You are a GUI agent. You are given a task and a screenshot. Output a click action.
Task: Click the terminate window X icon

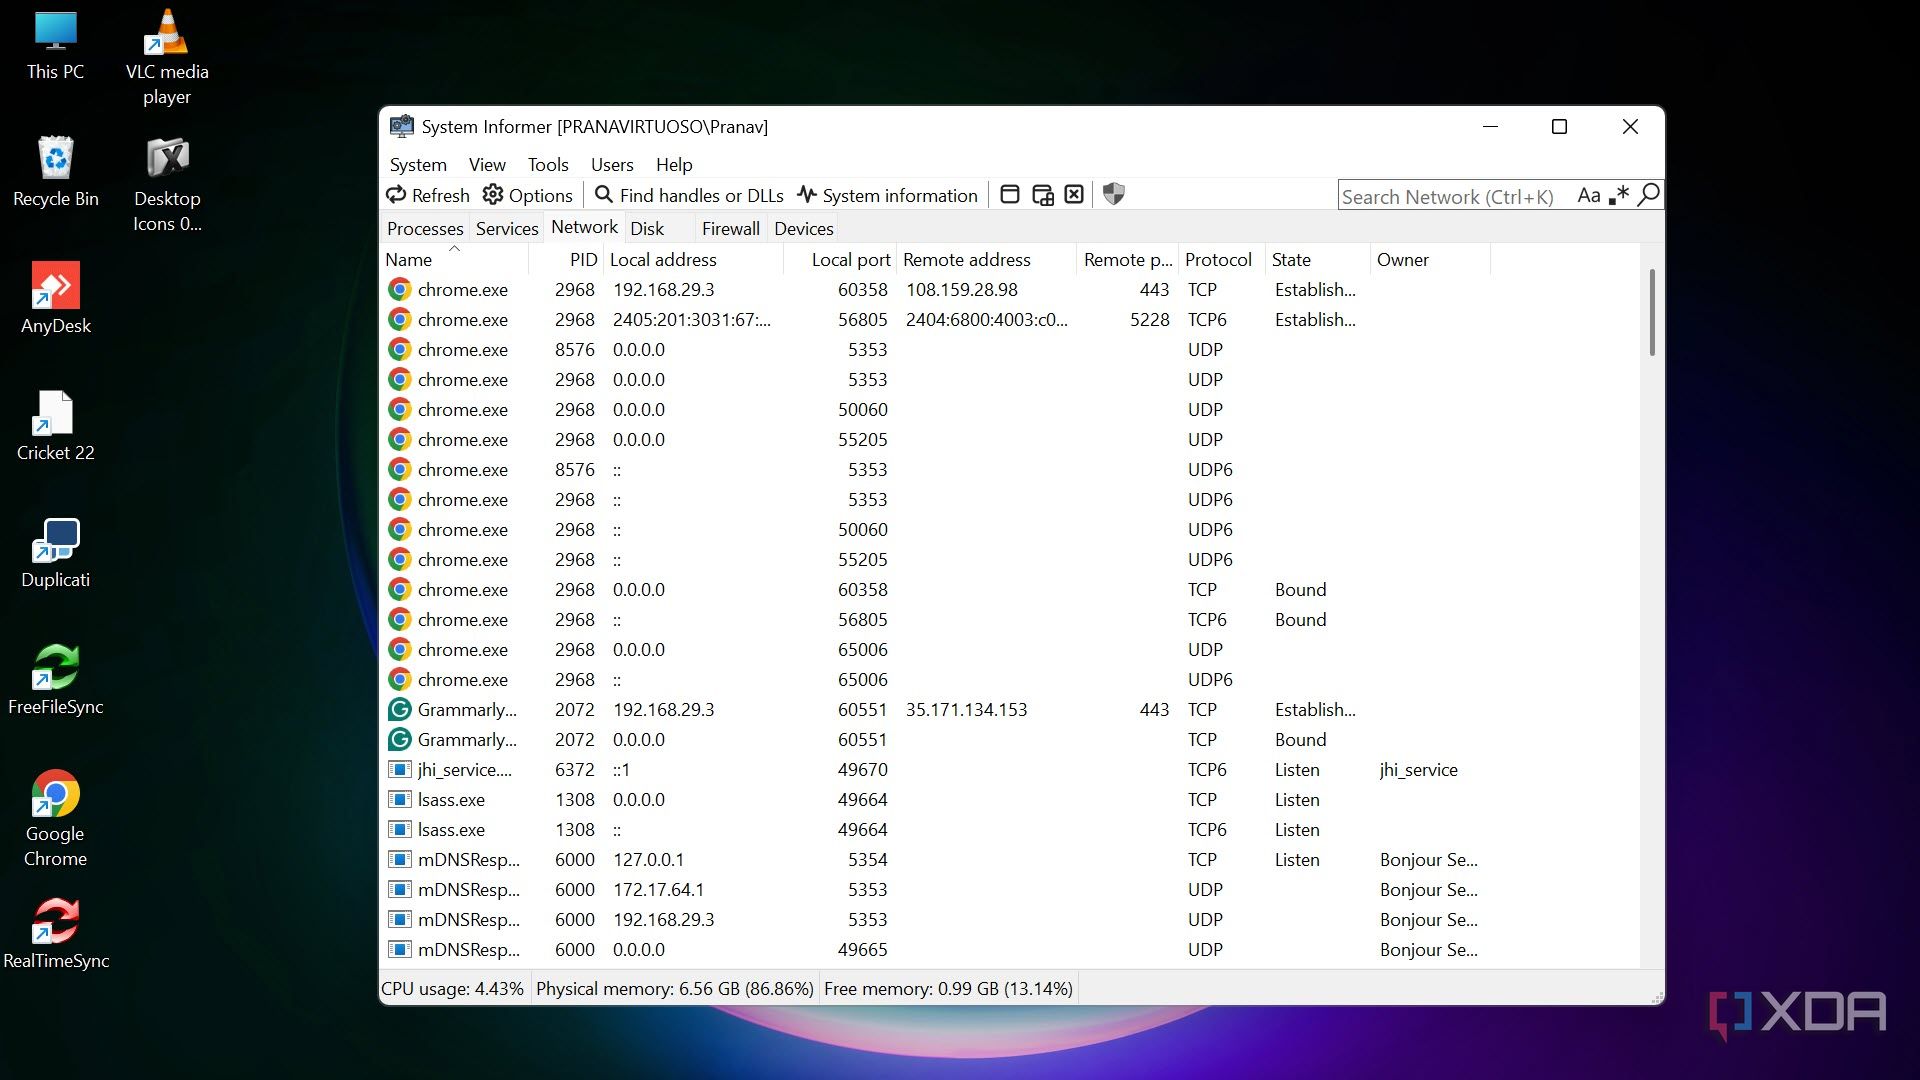pyautogui.click(x=1074, y=195)
